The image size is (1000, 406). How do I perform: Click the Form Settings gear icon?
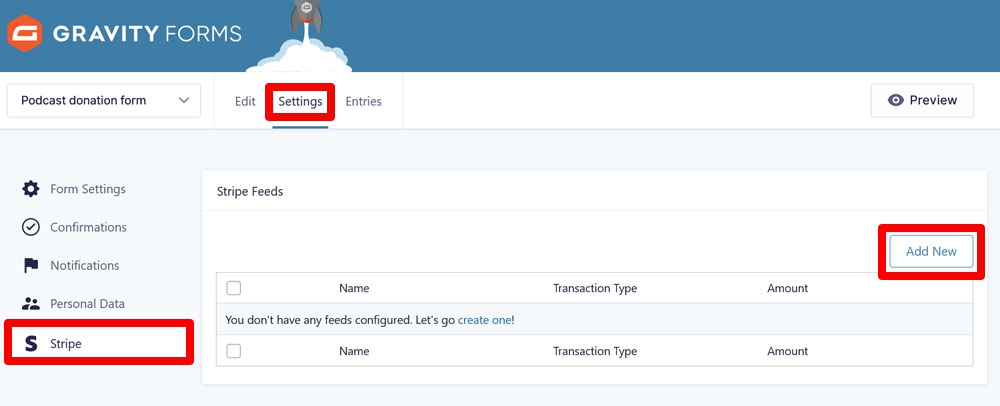click(x=31, y=189)
